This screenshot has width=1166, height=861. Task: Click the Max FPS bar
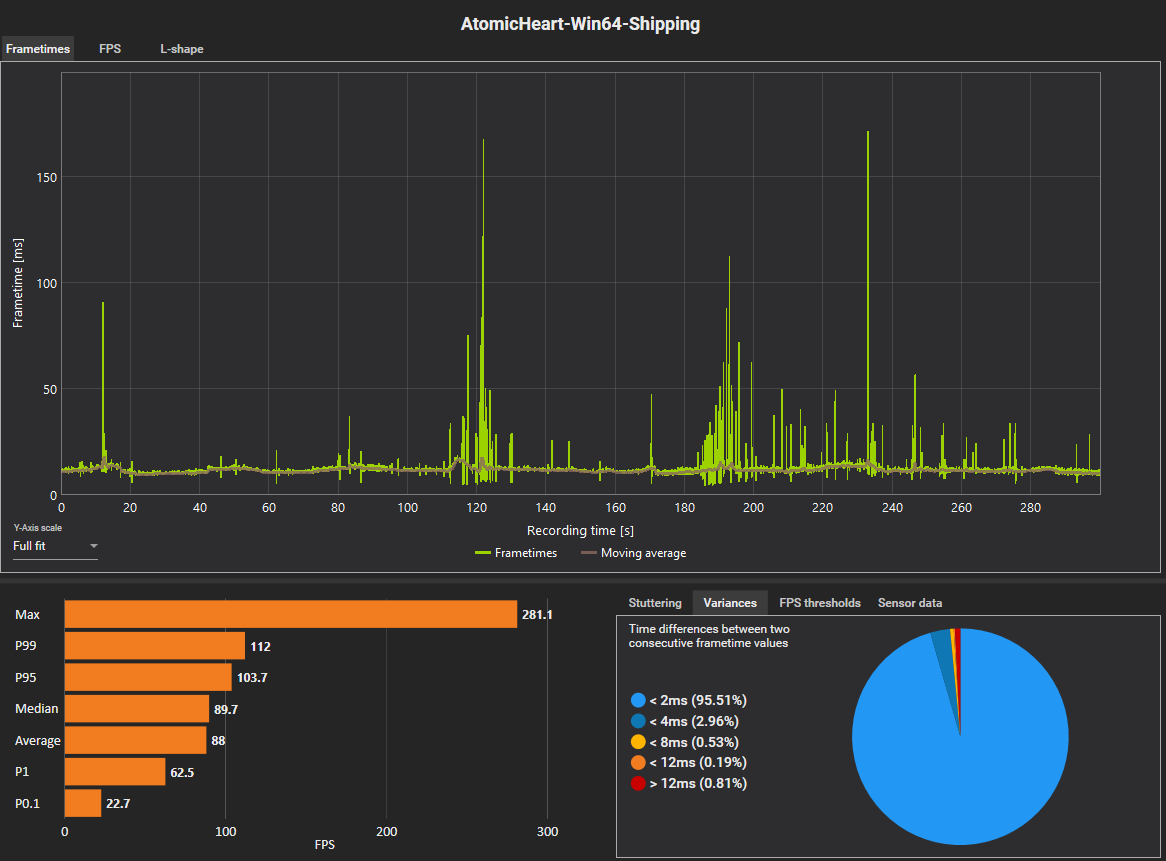pyautogui.click(x=291, y=614)
